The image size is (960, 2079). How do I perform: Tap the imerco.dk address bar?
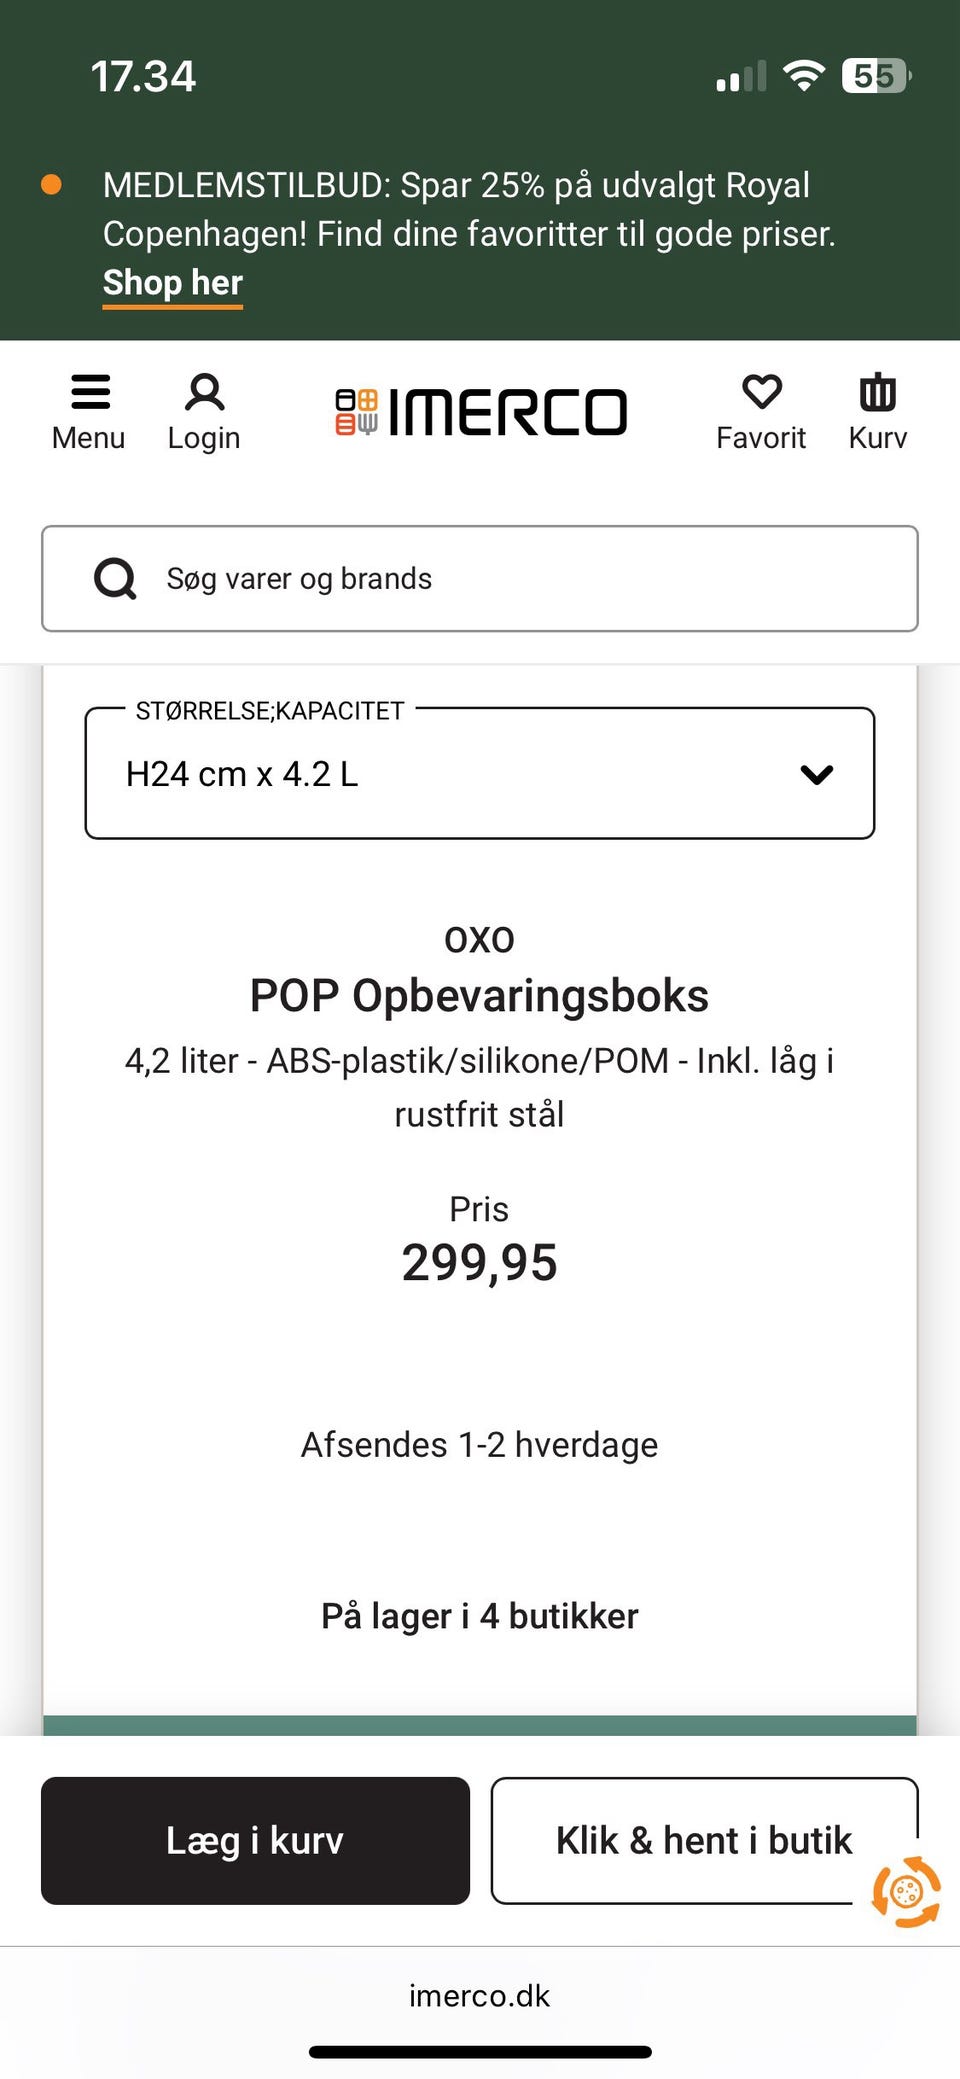pos(479,1996)
